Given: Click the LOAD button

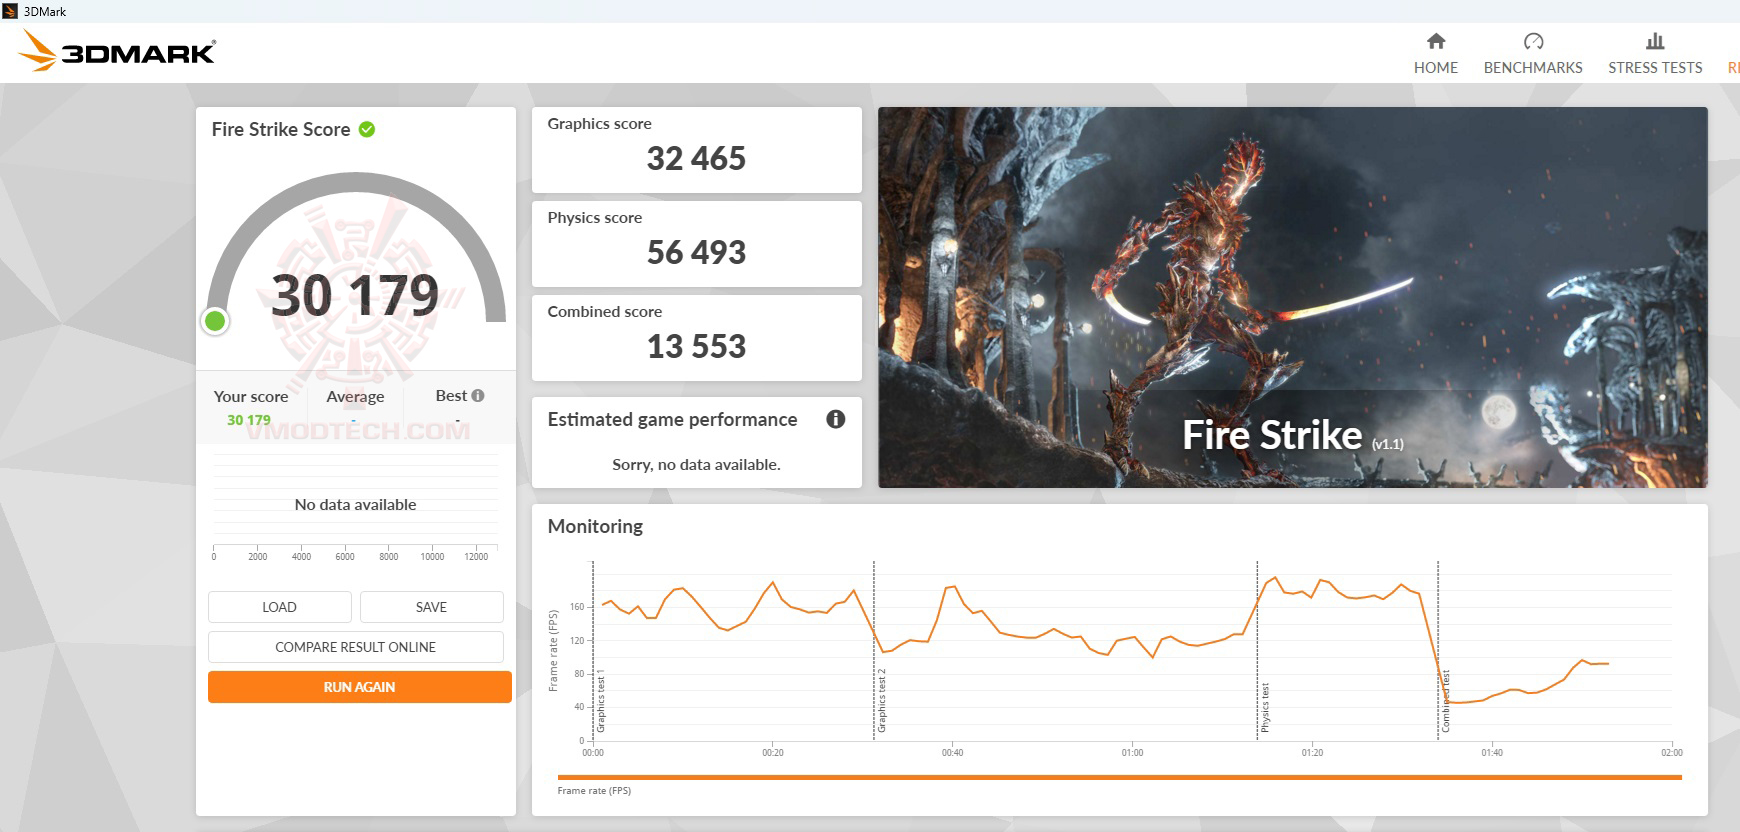Looking at the screenshot, I should tap(280, 607).
